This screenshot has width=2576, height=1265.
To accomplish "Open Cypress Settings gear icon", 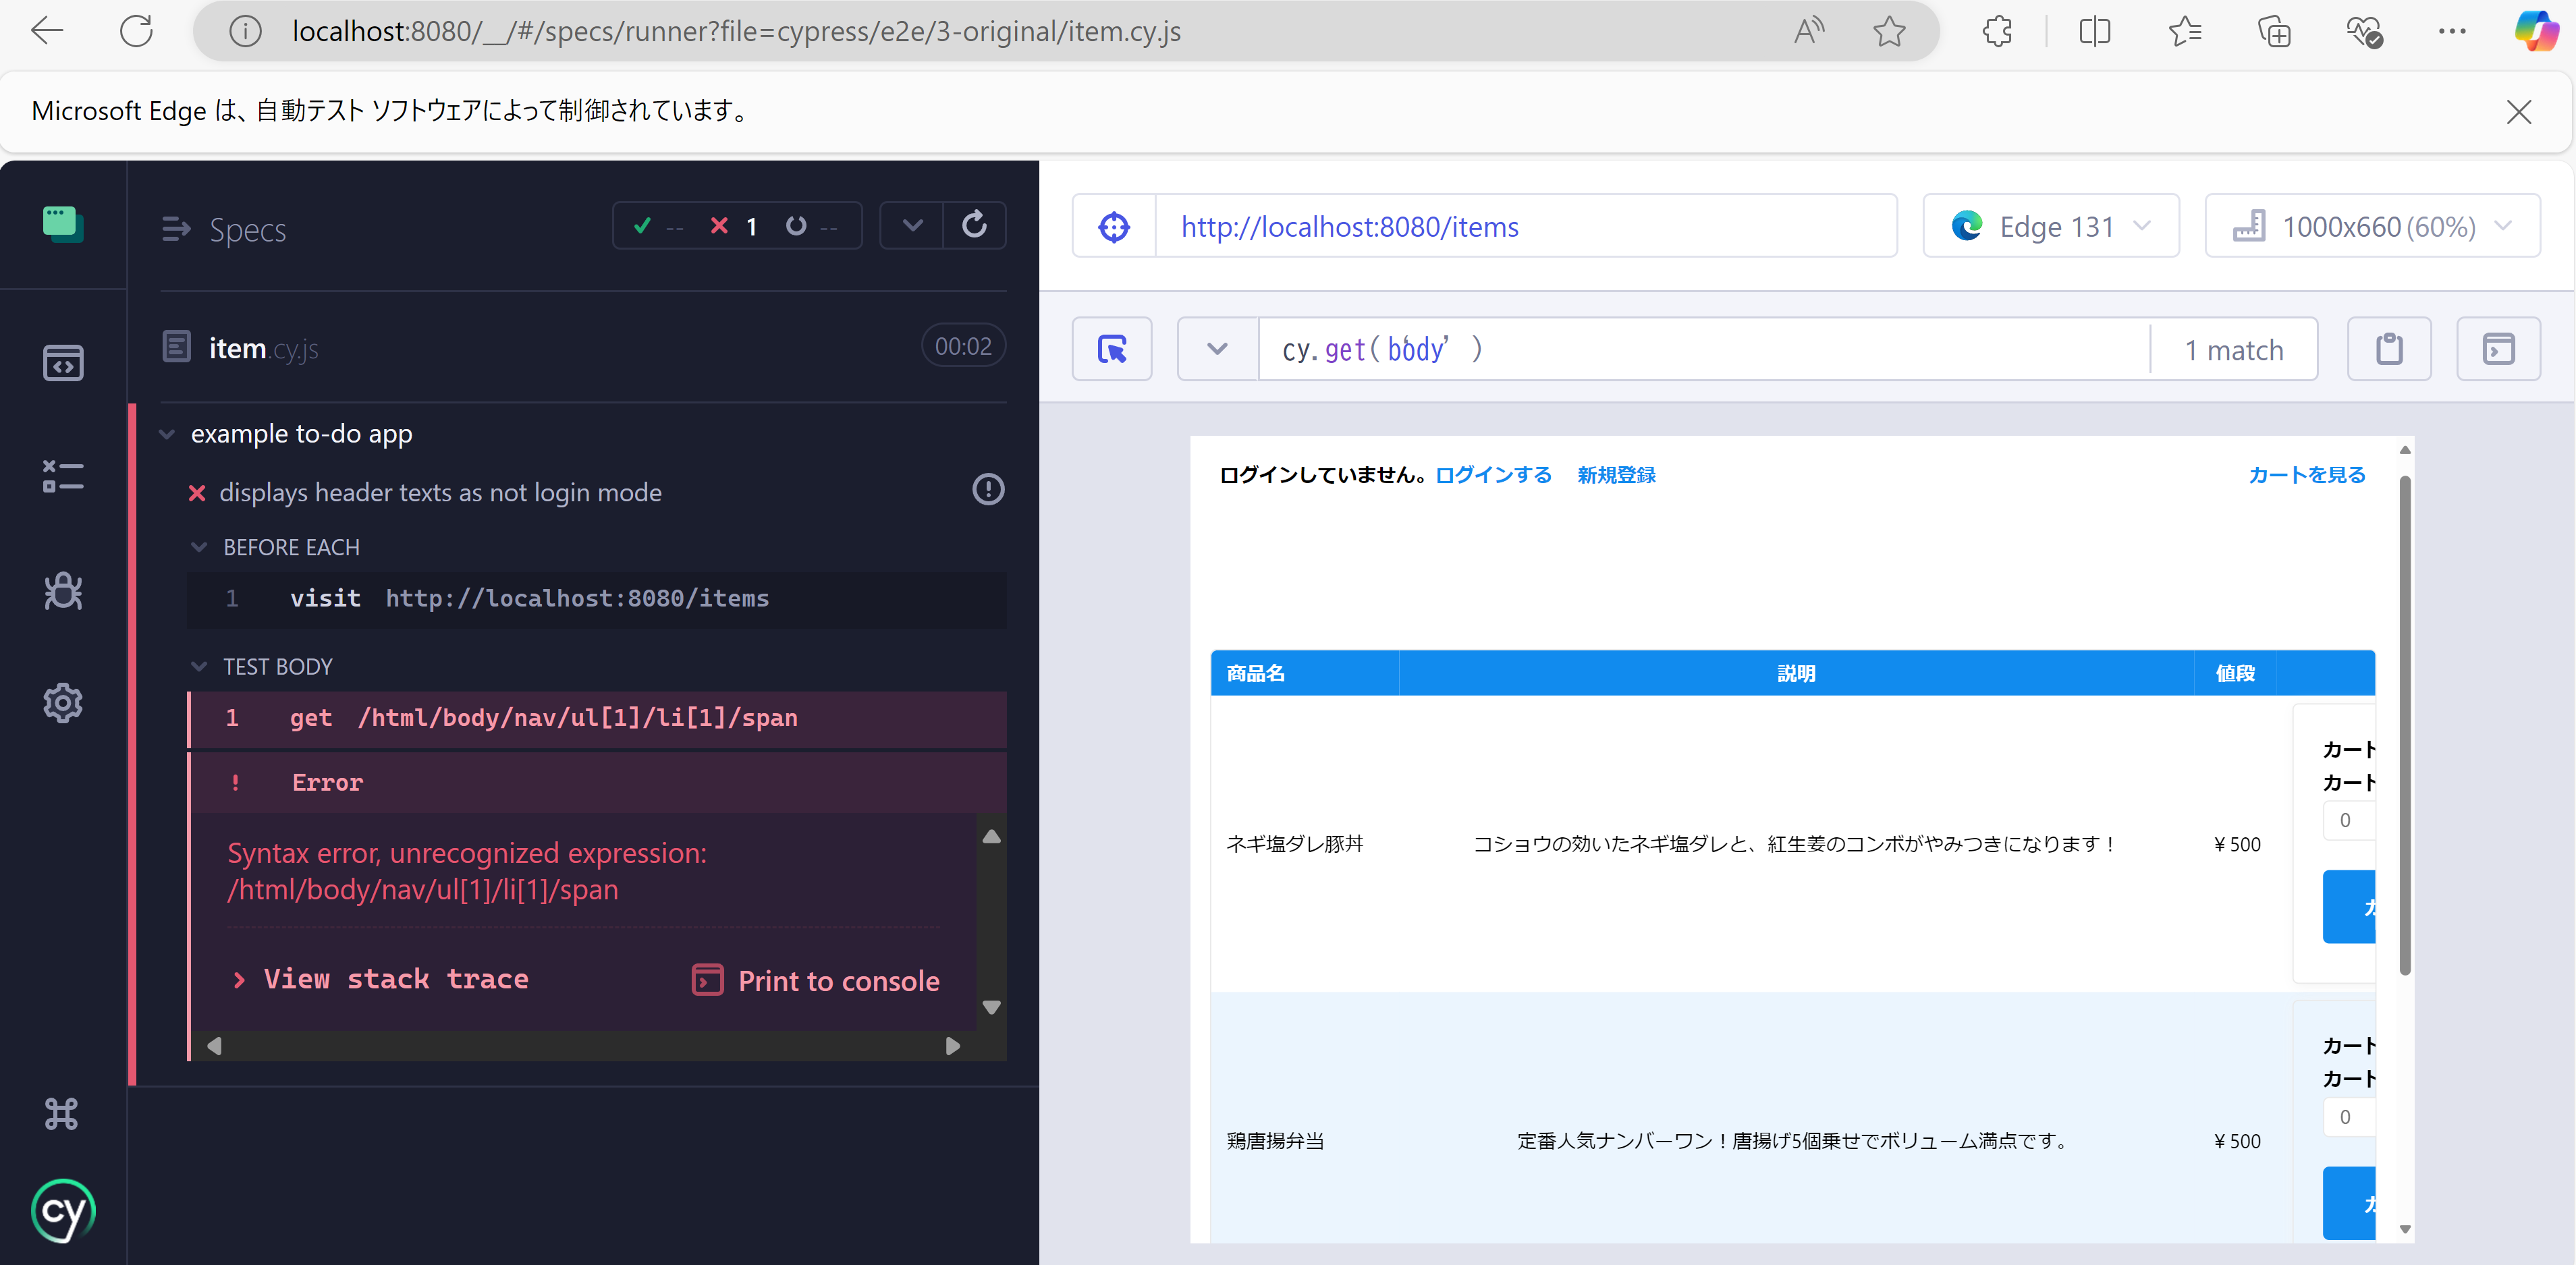I will coord(63,703).
